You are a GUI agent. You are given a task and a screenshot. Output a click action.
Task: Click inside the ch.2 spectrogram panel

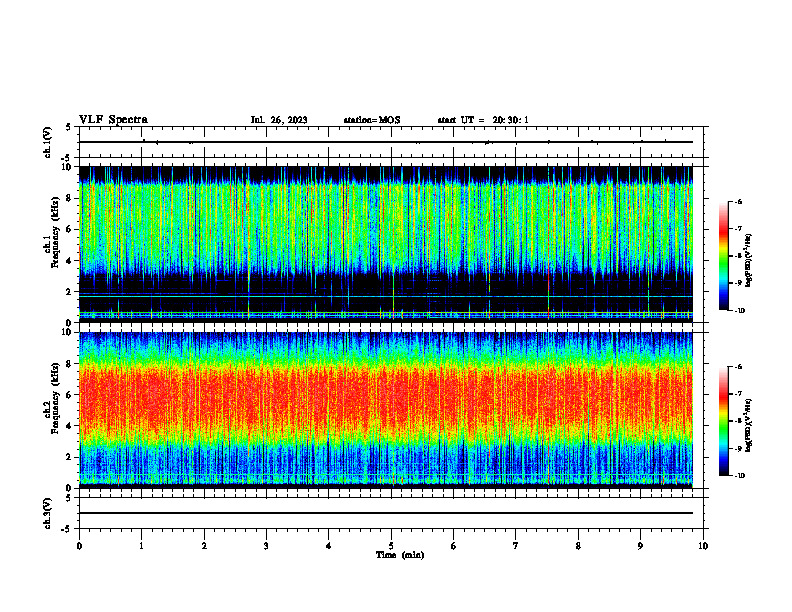386,410
